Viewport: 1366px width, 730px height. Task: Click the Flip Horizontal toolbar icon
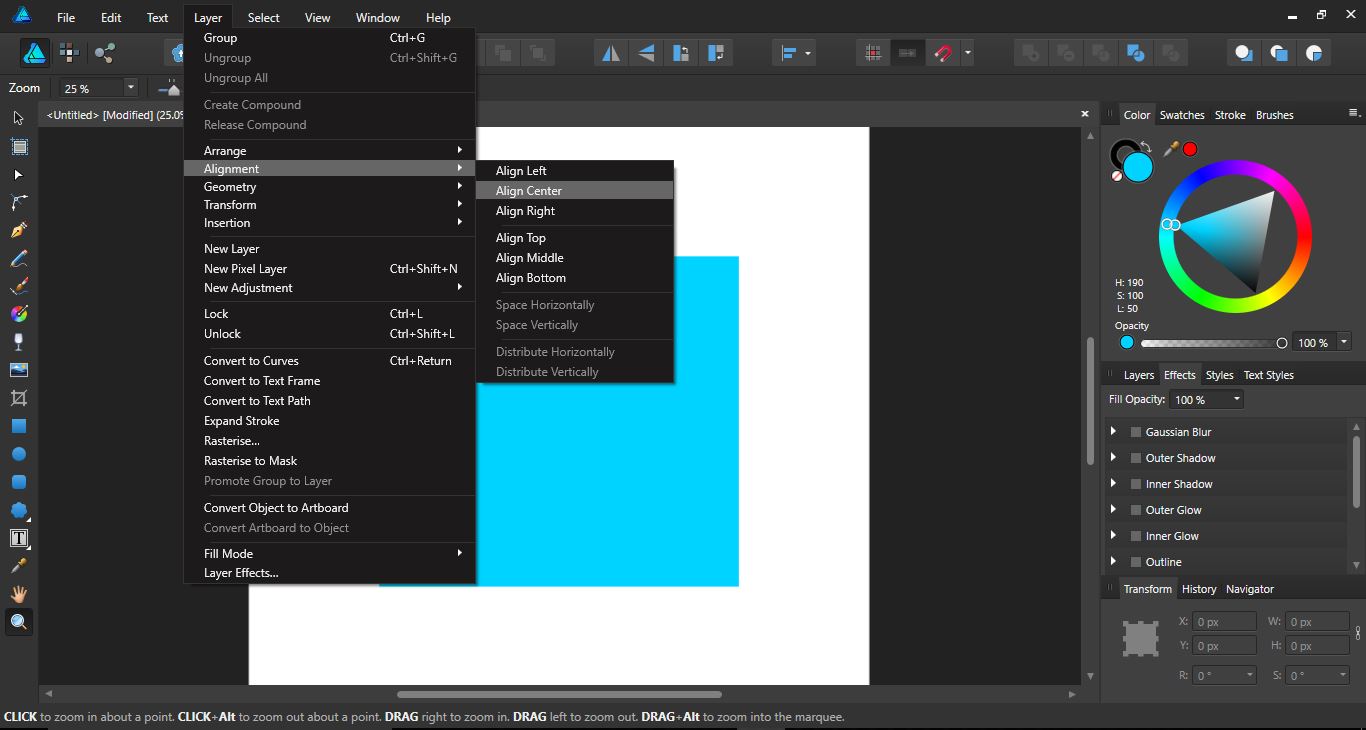[610, 53]
